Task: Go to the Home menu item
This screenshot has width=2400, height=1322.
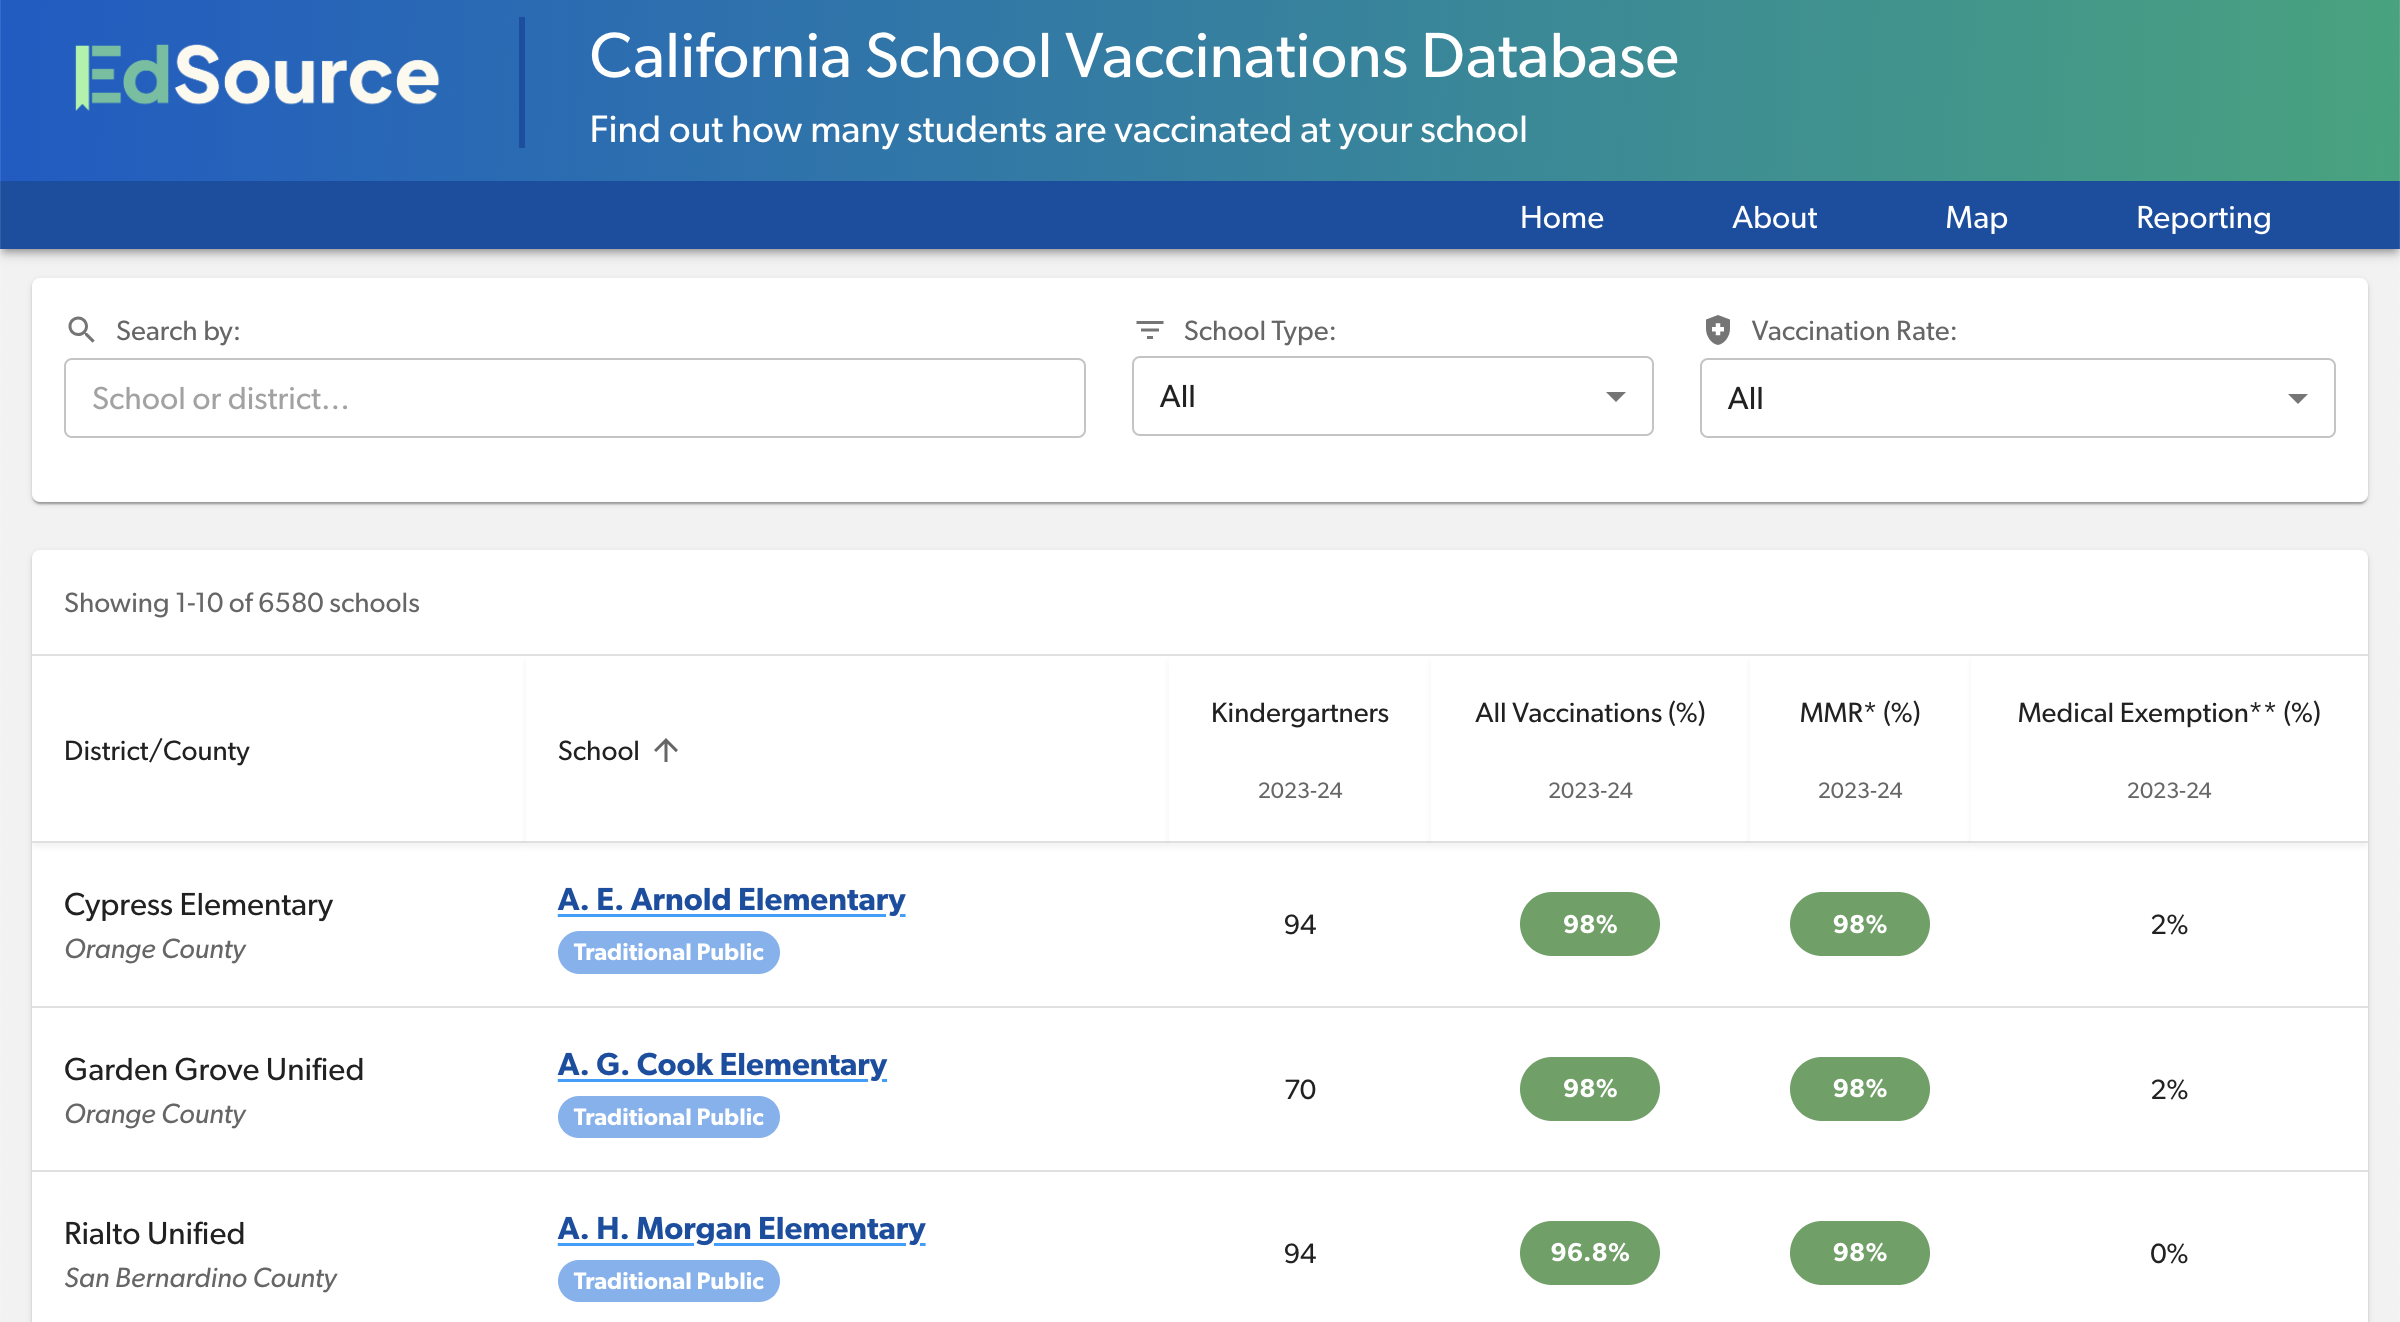Action: click(x=1560, y=217)
